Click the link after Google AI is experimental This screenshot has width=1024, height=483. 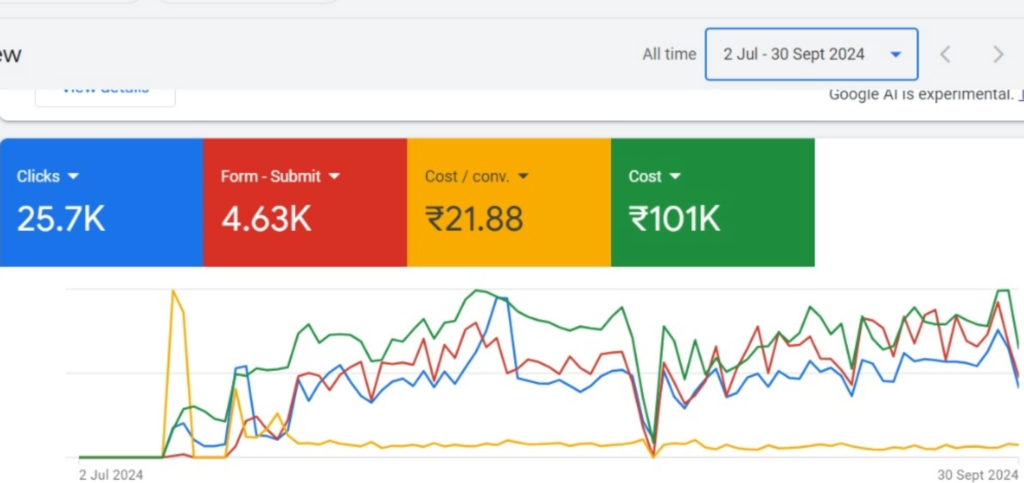[x=1020, y=95]
